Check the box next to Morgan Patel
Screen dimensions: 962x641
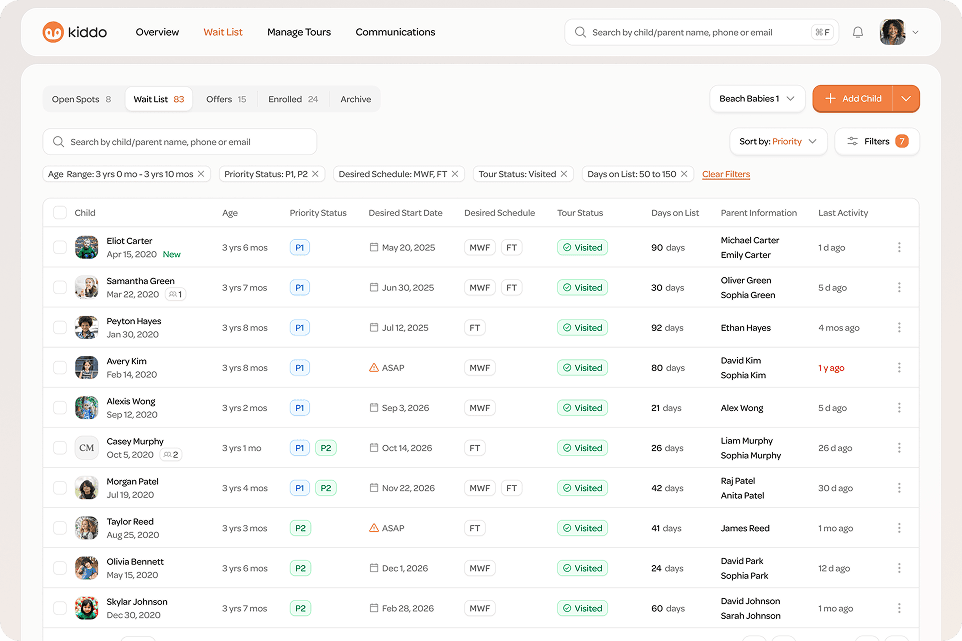tap(60, 488)
